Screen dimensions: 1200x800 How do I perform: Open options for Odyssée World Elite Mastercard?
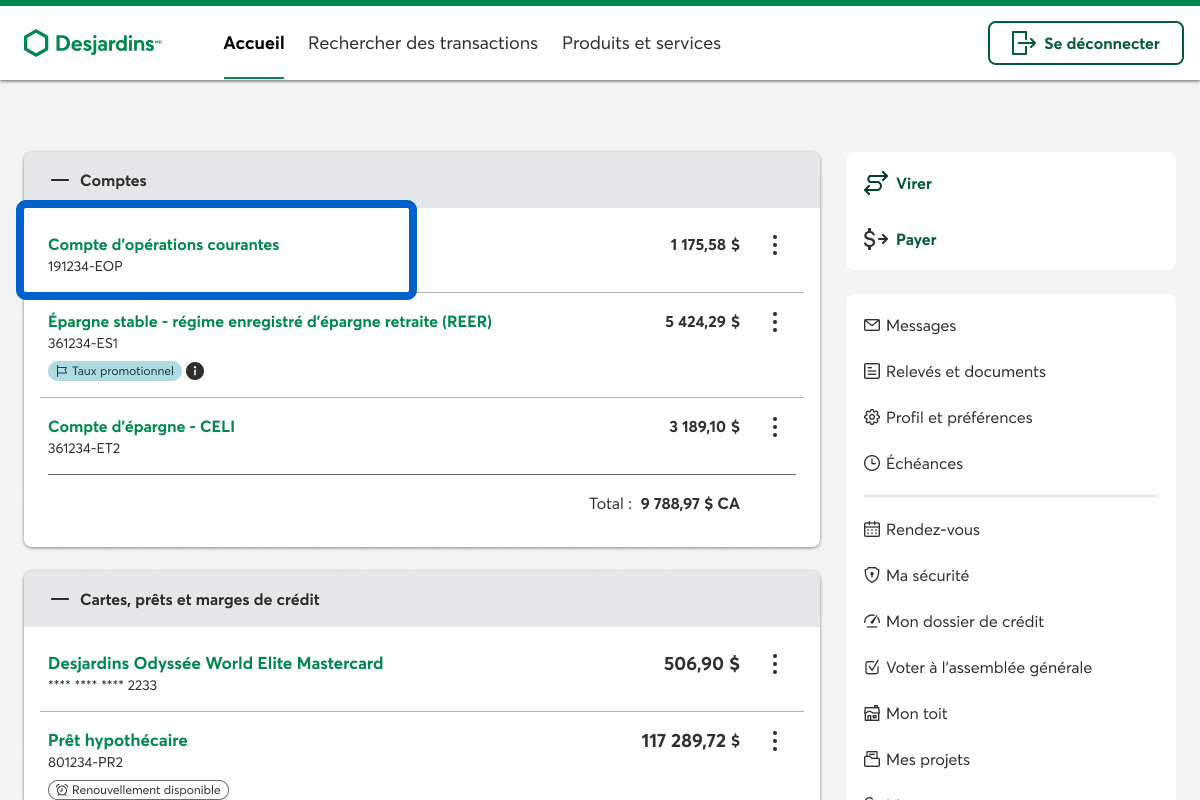(774, 664)
